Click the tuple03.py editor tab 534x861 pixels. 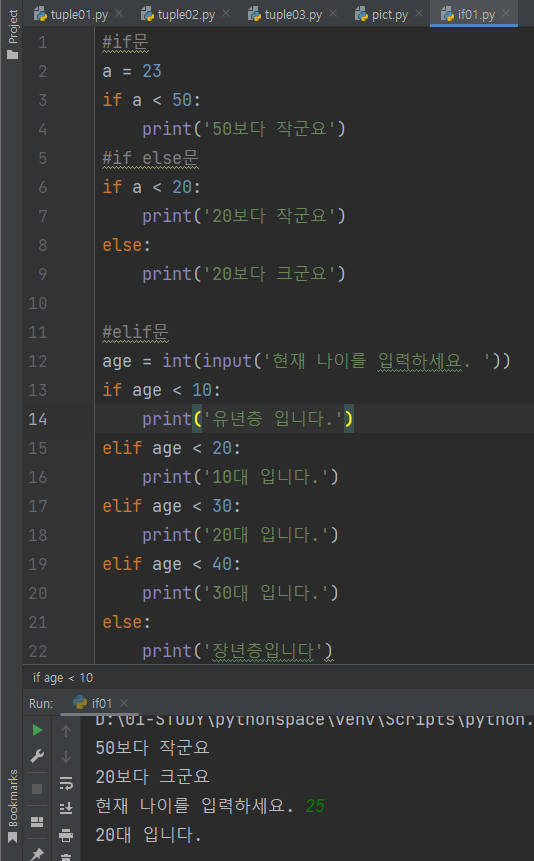(285, 15)
